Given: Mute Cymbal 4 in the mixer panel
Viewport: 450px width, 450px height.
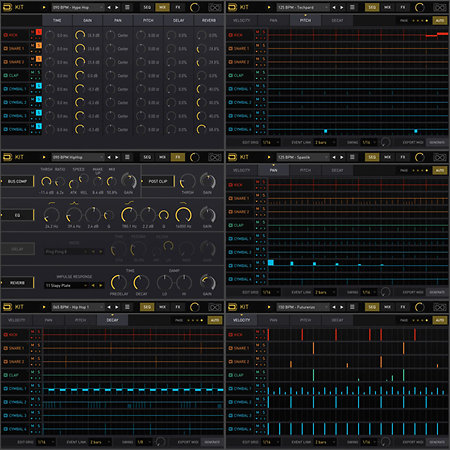Looking at the screenshot, I should (x=33, y=126).
